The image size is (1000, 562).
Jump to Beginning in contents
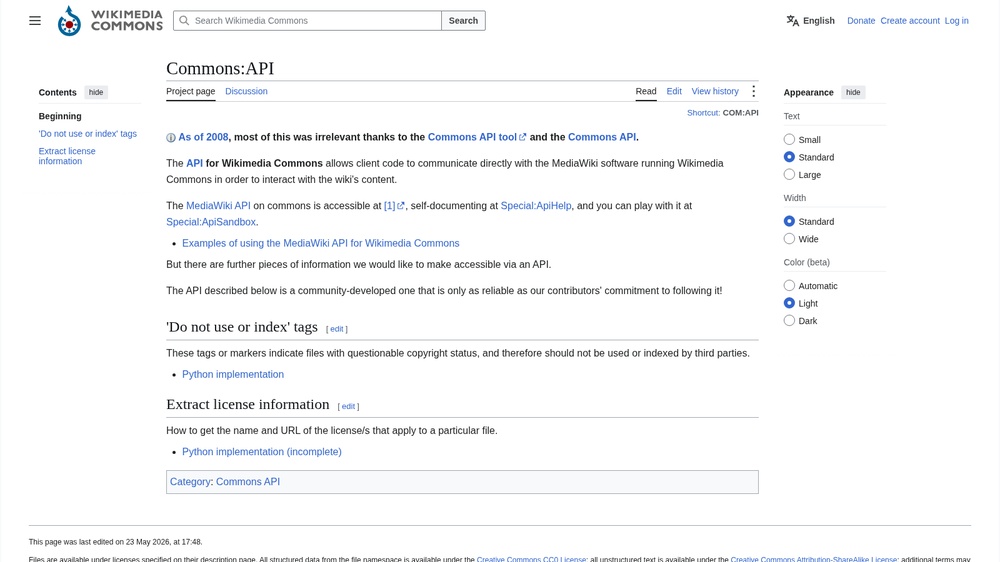pyautogui.click(x=60, y=116)
